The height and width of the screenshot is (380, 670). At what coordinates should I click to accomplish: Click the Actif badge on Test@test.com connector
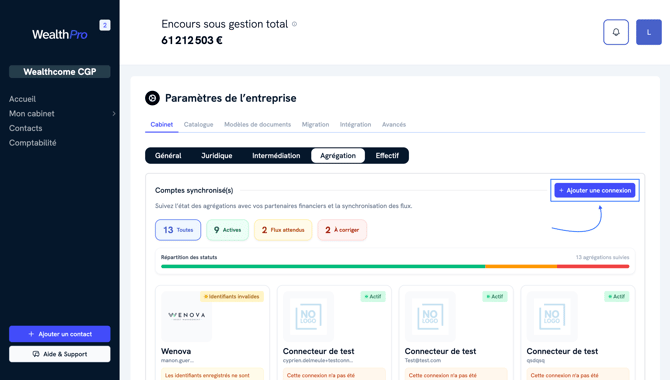(x=495, y=296)
